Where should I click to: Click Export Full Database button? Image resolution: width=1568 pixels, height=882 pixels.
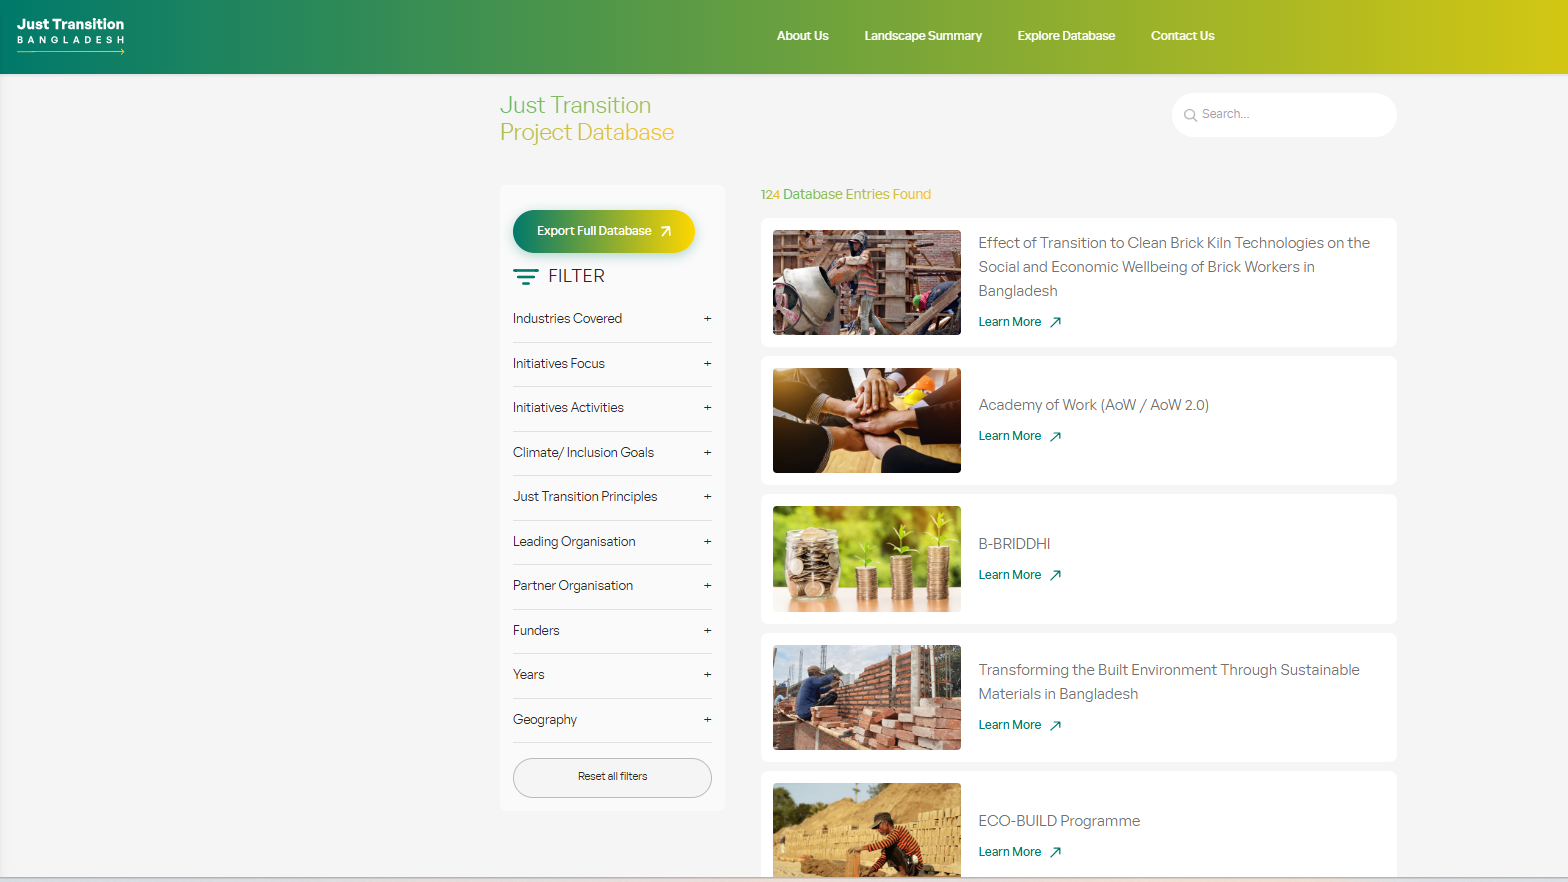(x=604, y=231)
